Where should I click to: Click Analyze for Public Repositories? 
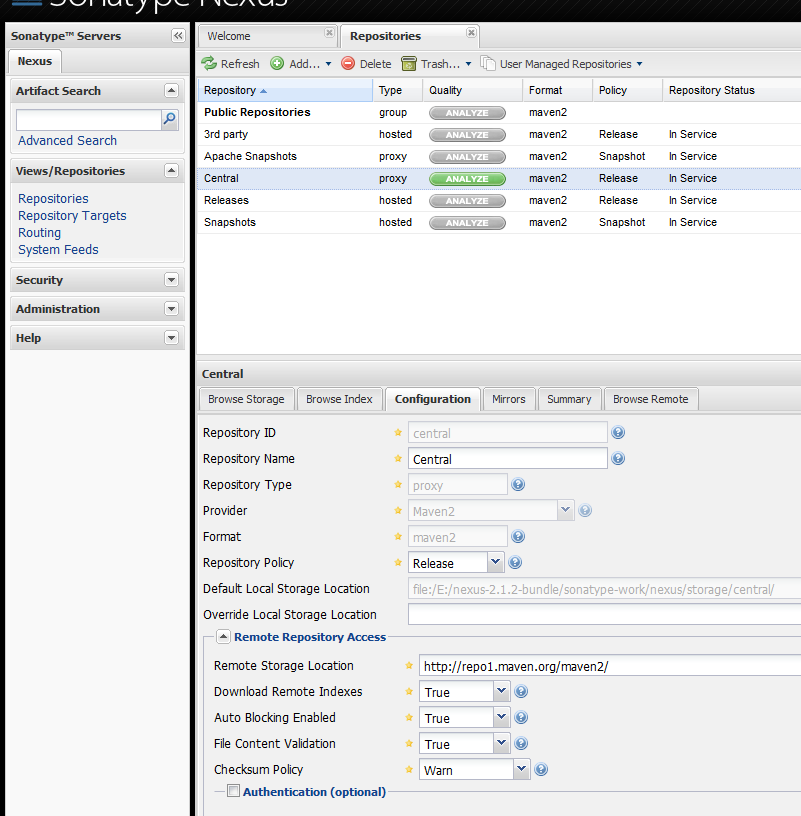click(x=467, y=113)
